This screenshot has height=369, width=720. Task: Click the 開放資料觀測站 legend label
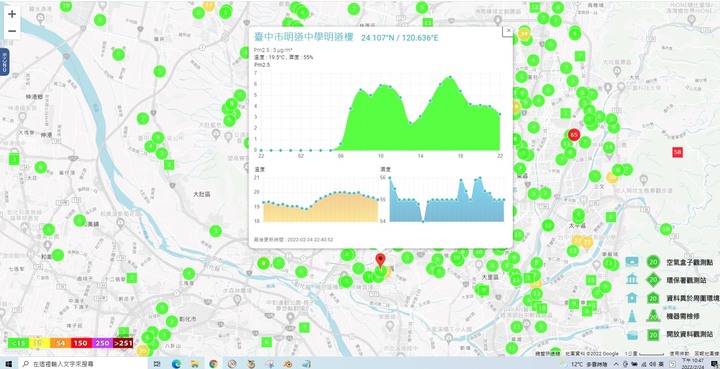click(690, 335)
